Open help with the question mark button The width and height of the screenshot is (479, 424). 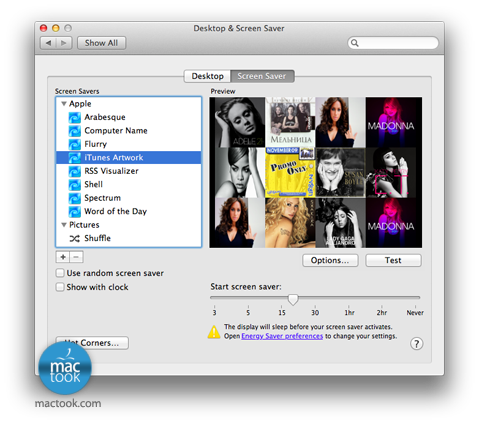coord(416,343)
